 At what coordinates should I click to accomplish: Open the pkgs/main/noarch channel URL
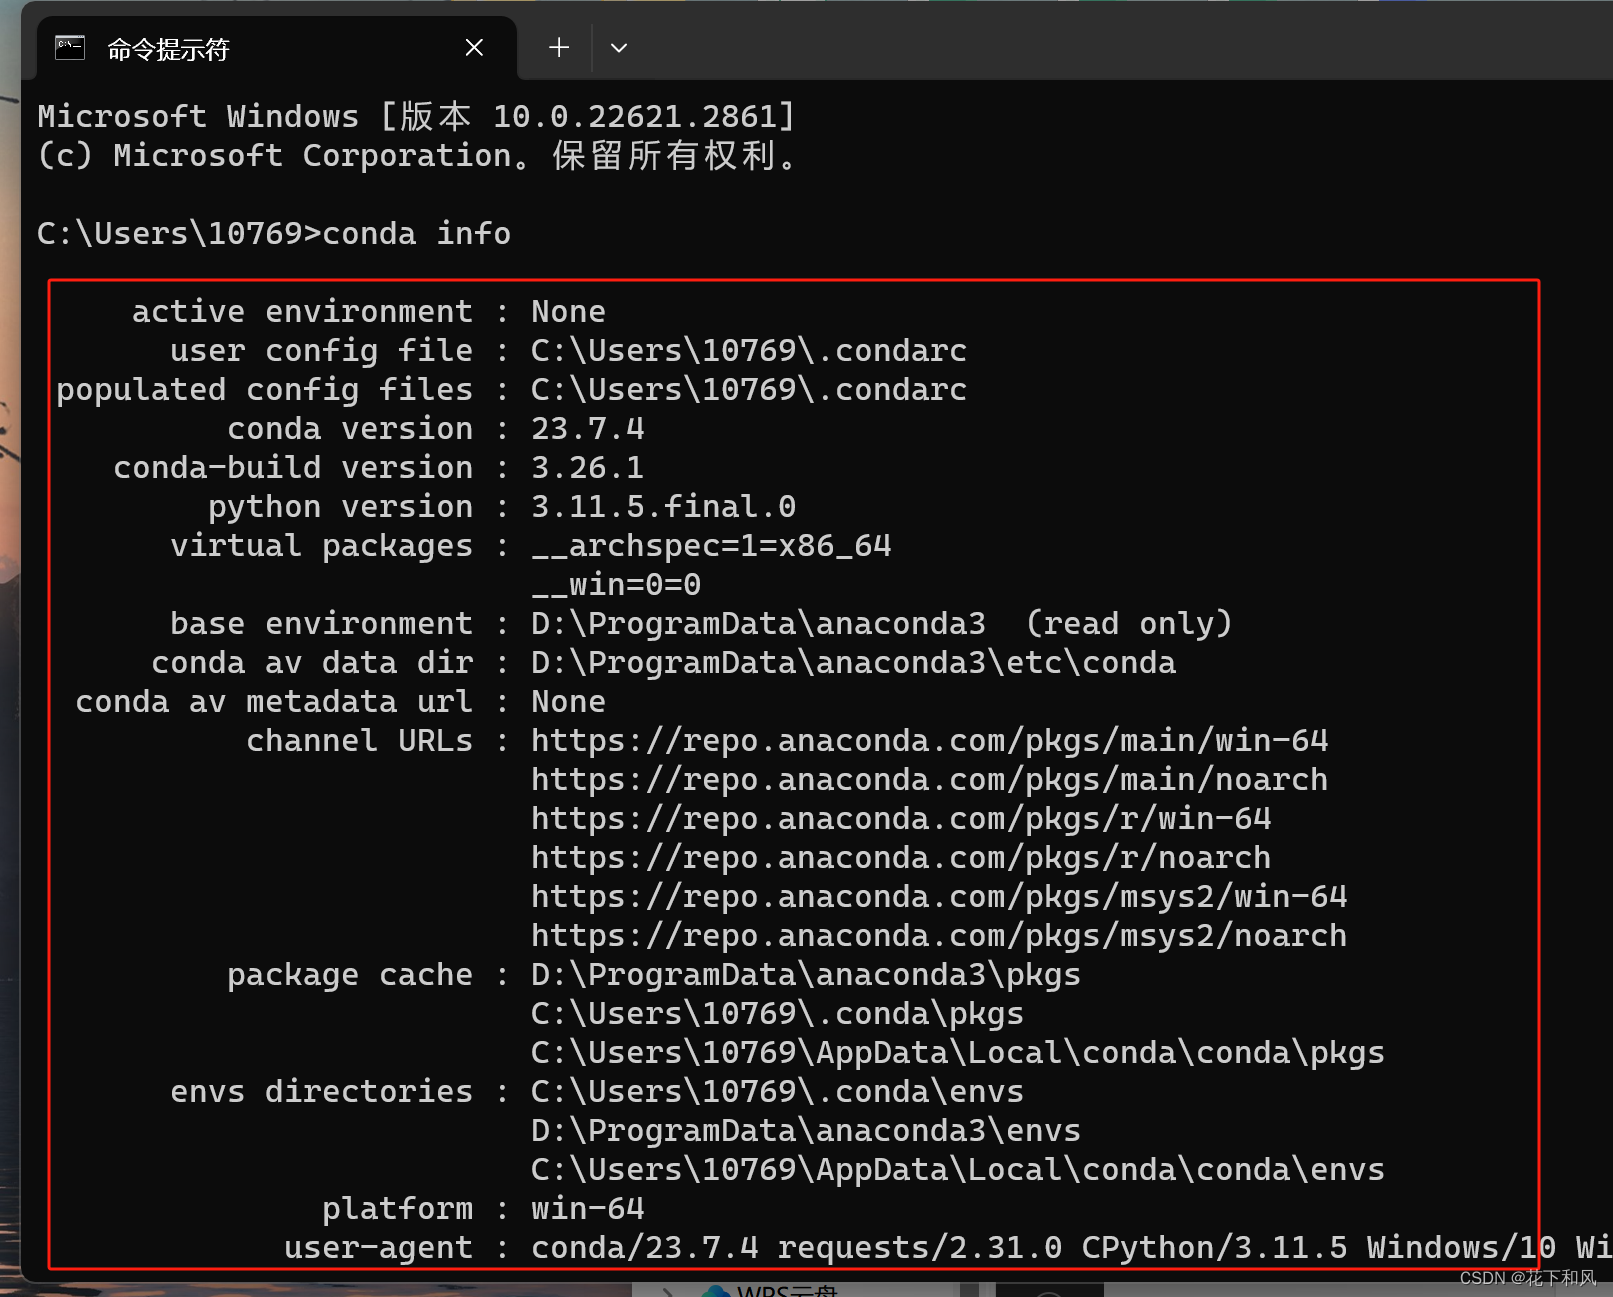point(928,780)
